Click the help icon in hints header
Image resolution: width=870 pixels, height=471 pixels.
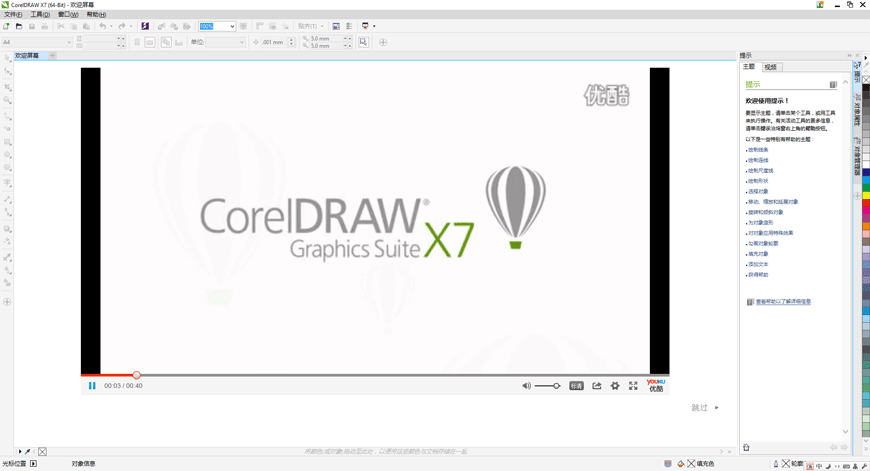click(833, 84)
